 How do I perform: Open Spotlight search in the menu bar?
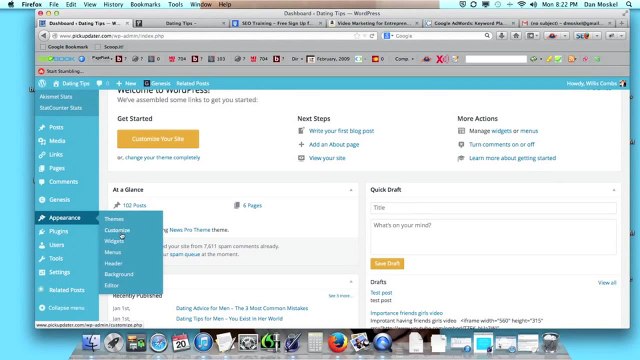pos(629,4)
